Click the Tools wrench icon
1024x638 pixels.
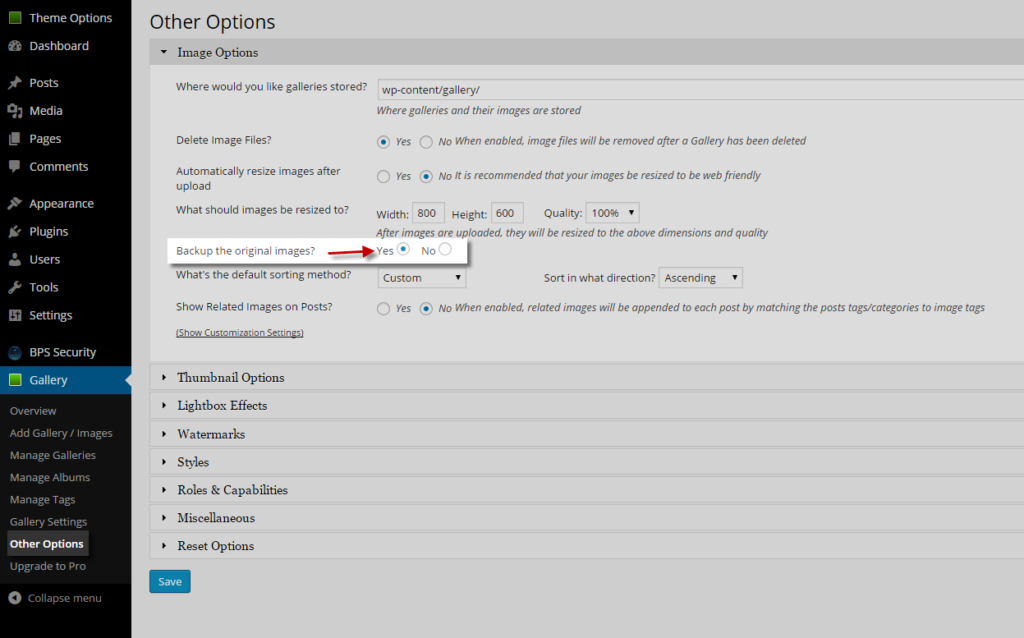click(15, 288)
